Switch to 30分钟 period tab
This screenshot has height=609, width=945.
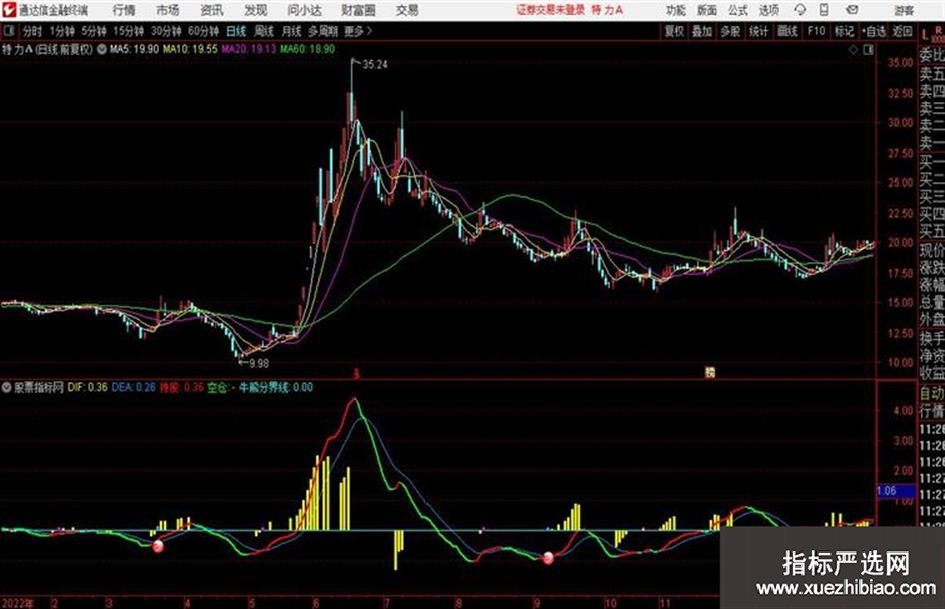click(166, 31)
